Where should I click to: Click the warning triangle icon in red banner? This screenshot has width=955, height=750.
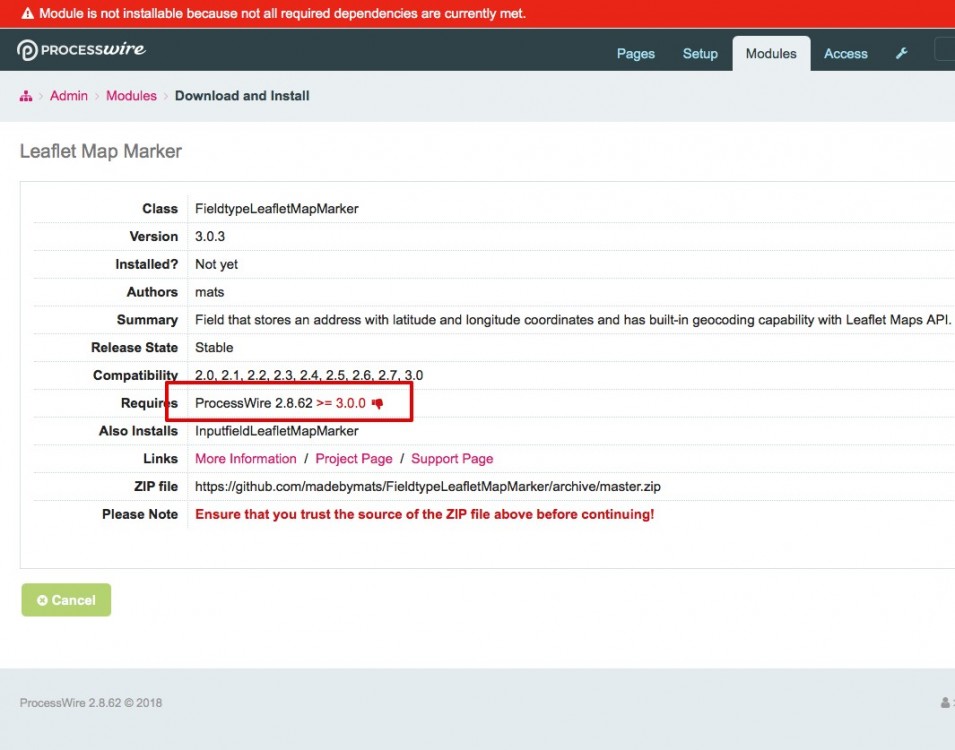tap(27, 14)
